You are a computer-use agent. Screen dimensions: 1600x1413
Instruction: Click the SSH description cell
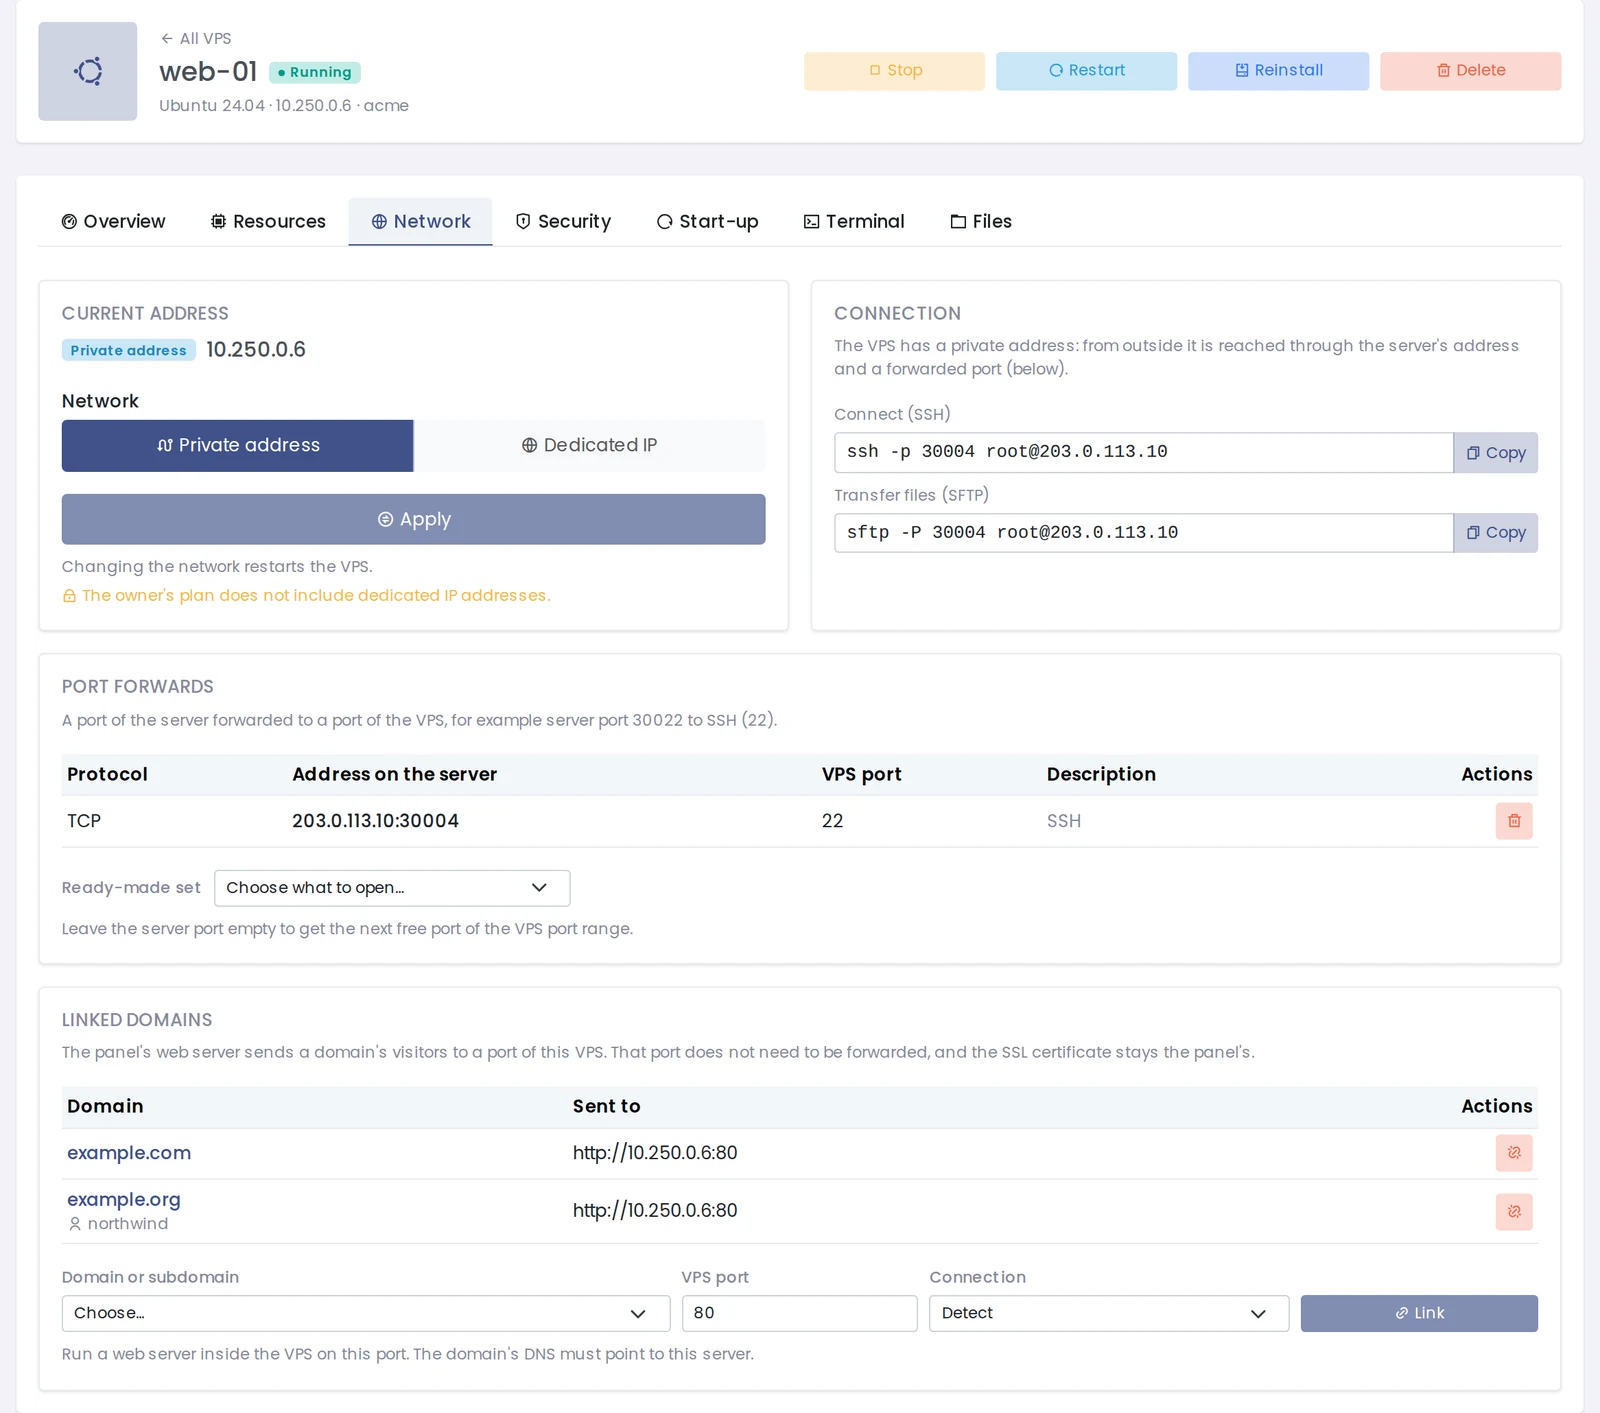[1064, 821]
